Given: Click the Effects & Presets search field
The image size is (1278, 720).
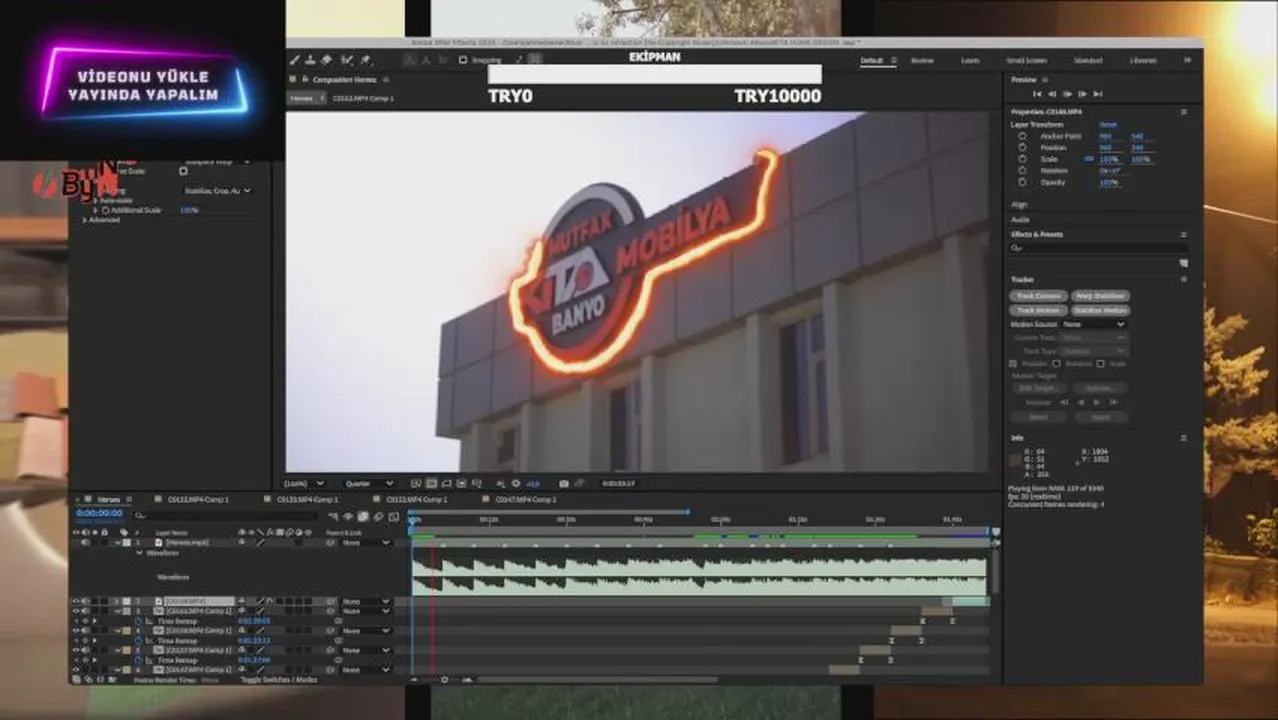Looking at the screenshot, I should 1098,248.
